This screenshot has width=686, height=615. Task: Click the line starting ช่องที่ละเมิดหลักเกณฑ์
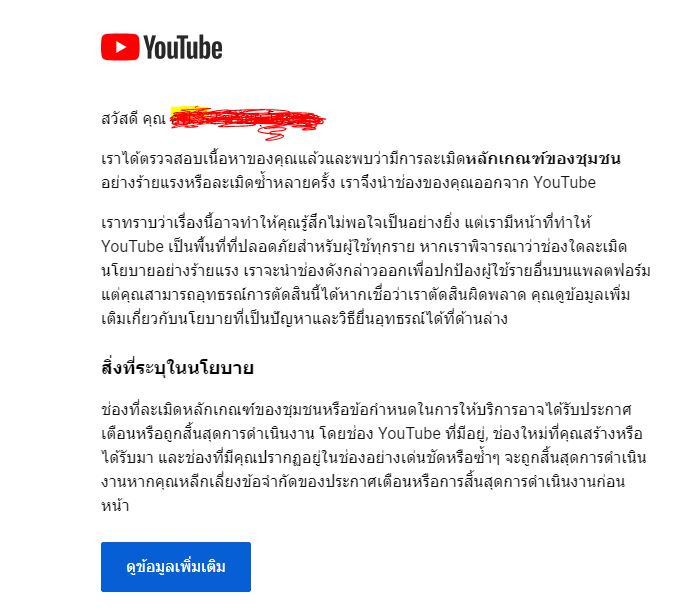tap(366, 410)
